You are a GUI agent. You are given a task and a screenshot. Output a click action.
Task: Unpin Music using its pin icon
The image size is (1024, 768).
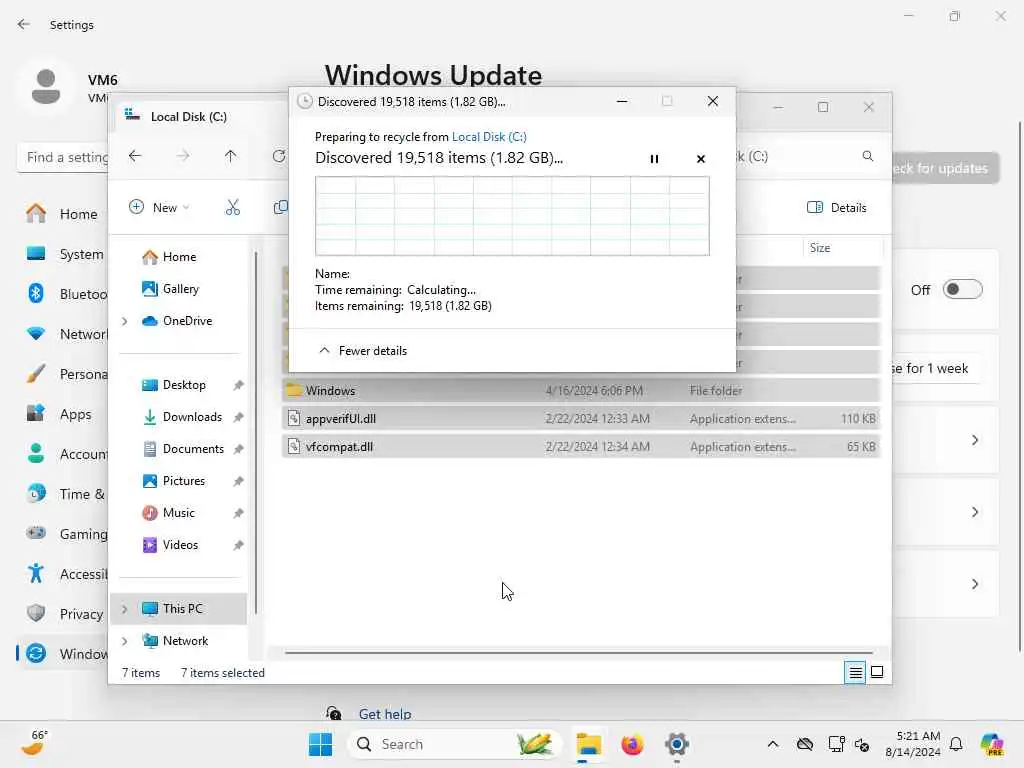point(238,513)
